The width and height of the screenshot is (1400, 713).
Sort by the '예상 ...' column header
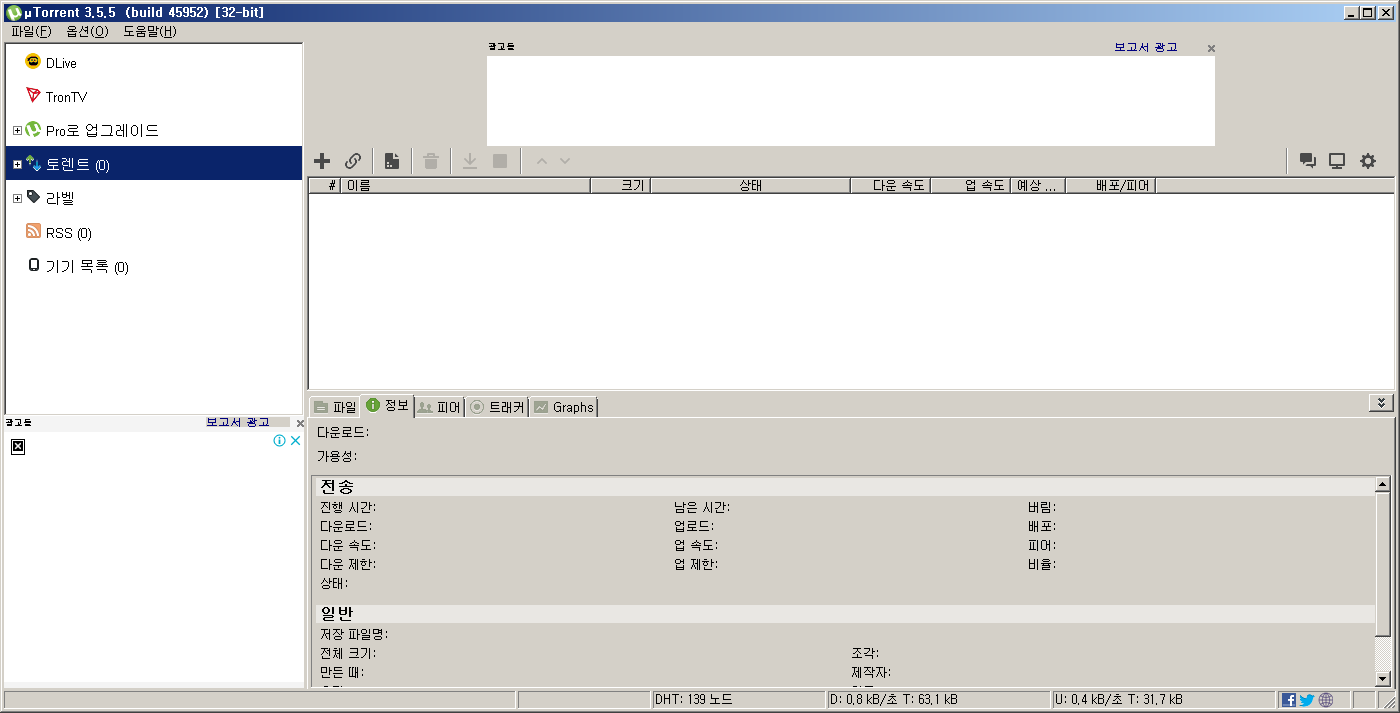click(x=1038, y=185)
